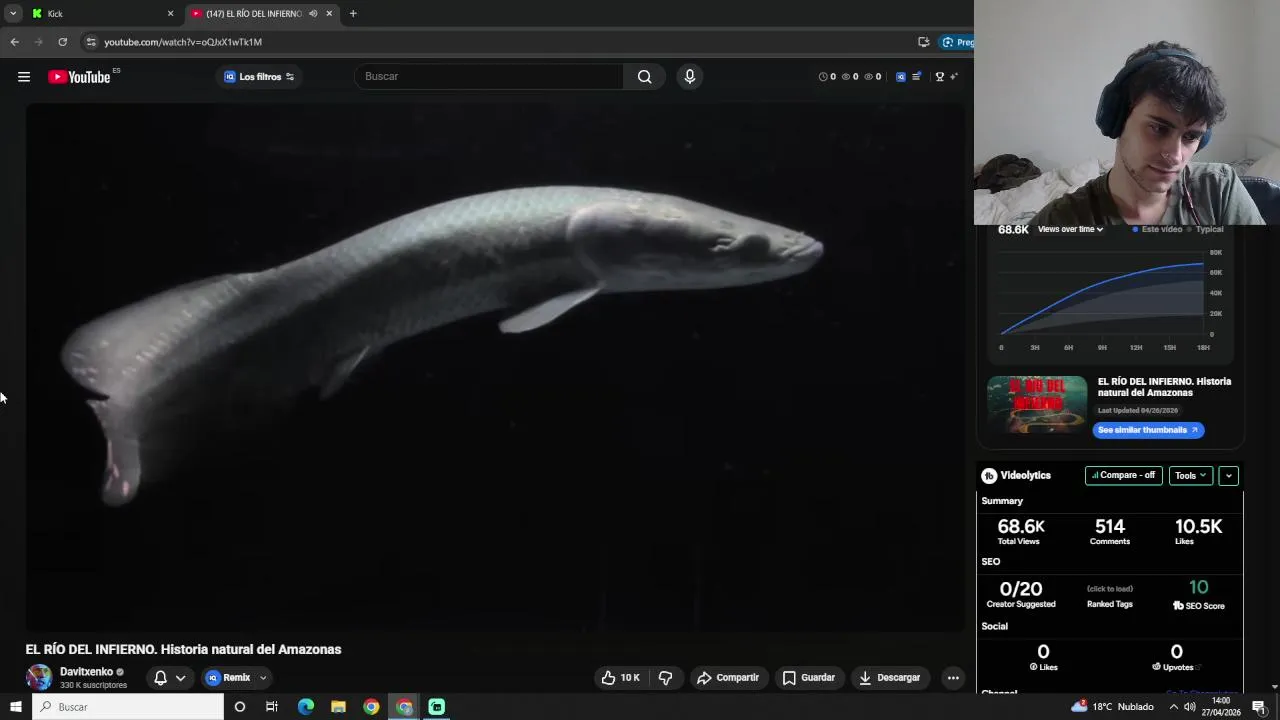Screen dimensions: 1280x720
Task: Start voice search with the microphone
Action: point(689,77)
